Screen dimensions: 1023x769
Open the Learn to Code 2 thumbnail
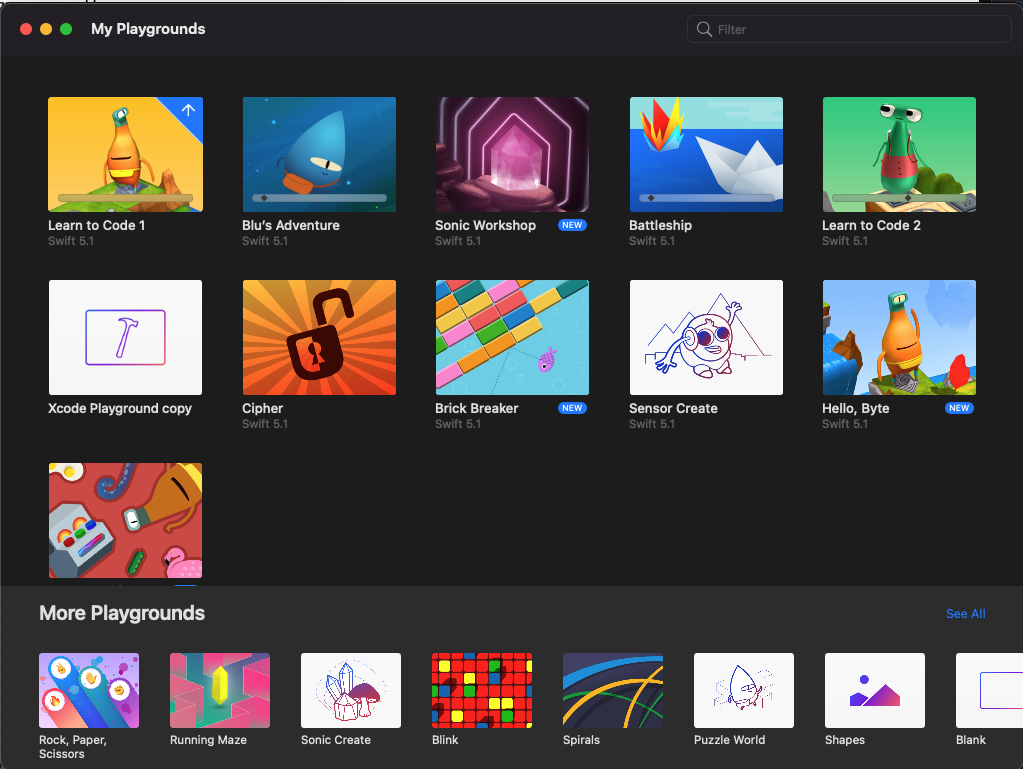899,155
